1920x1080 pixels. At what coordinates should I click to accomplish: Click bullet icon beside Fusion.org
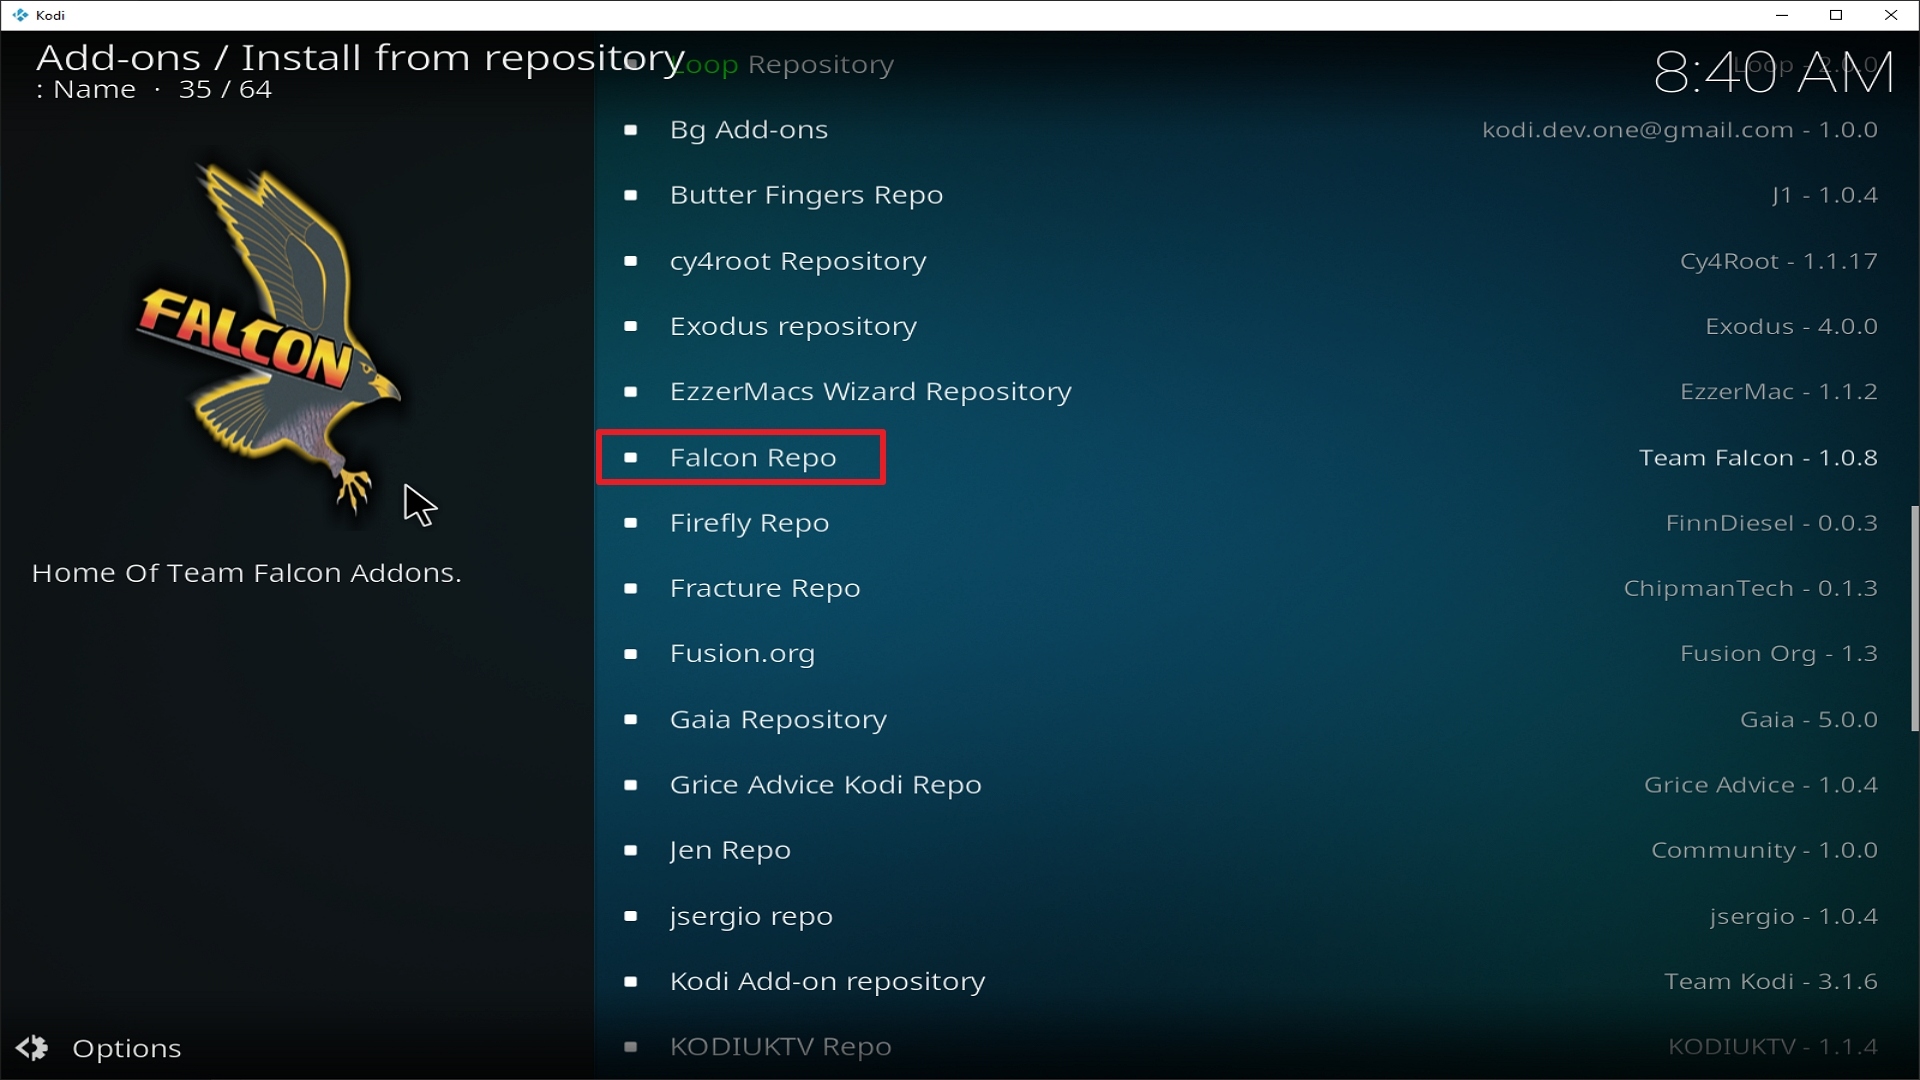tap(630, 653)
